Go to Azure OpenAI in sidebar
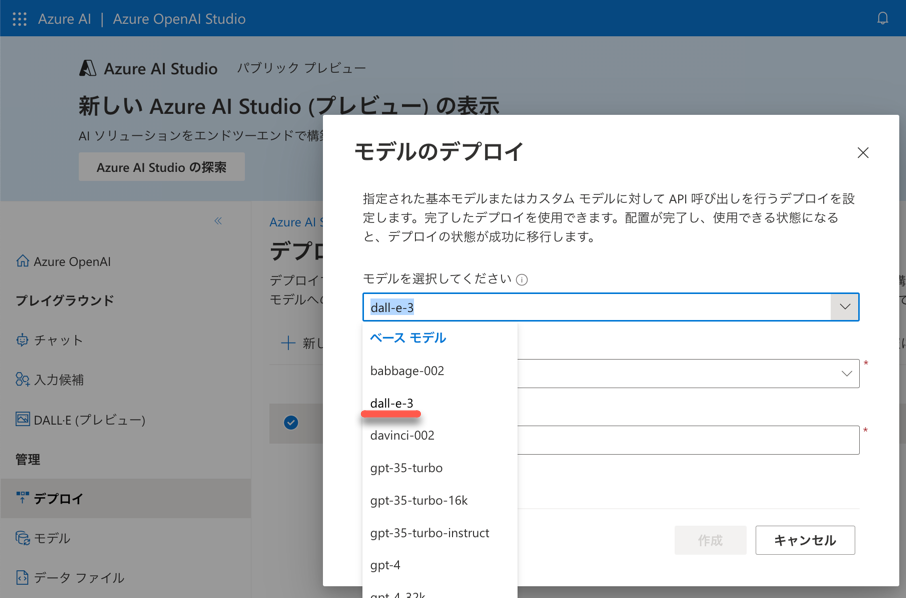906x598 pixels. (x=72, y=262)
